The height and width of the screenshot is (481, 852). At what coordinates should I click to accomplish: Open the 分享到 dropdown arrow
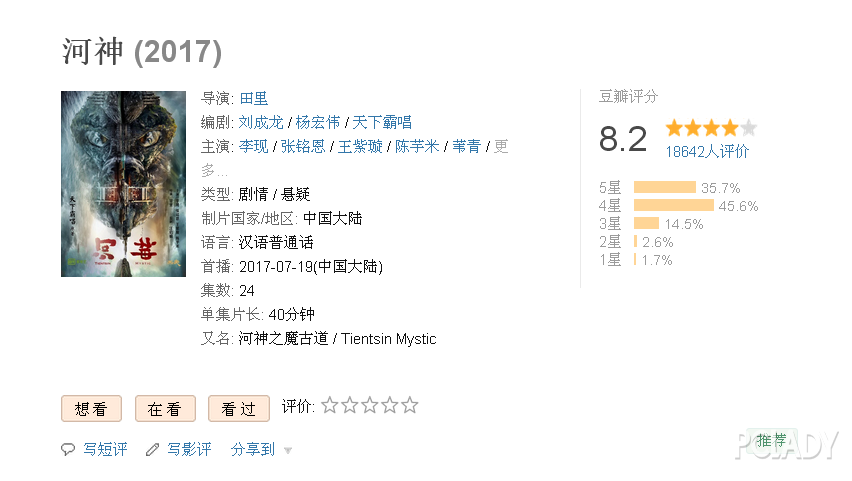[x=288, y=451]
